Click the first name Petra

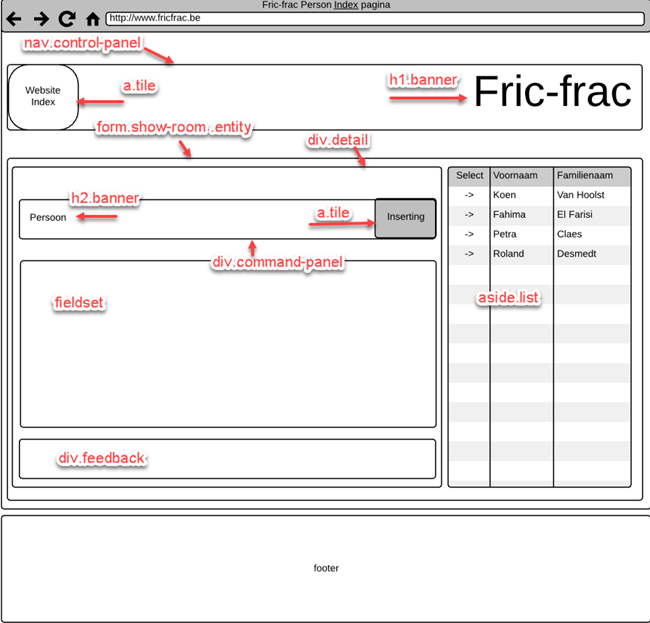click(x=504, y=234)
